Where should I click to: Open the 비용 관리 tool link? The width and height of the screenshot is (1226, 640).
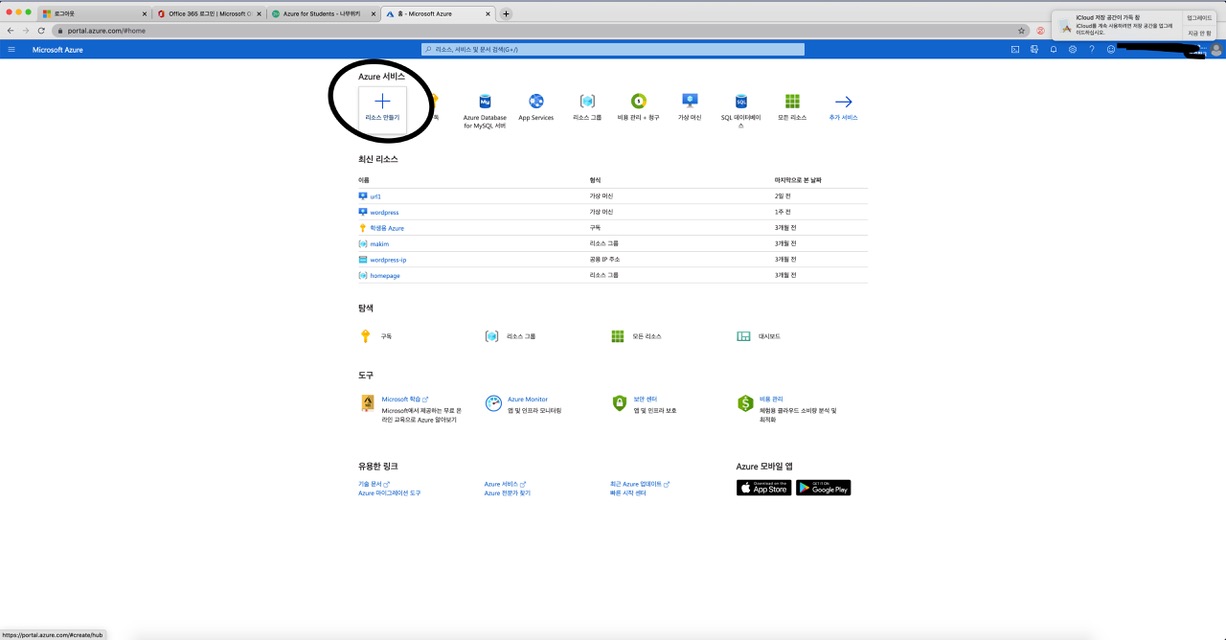771,399
